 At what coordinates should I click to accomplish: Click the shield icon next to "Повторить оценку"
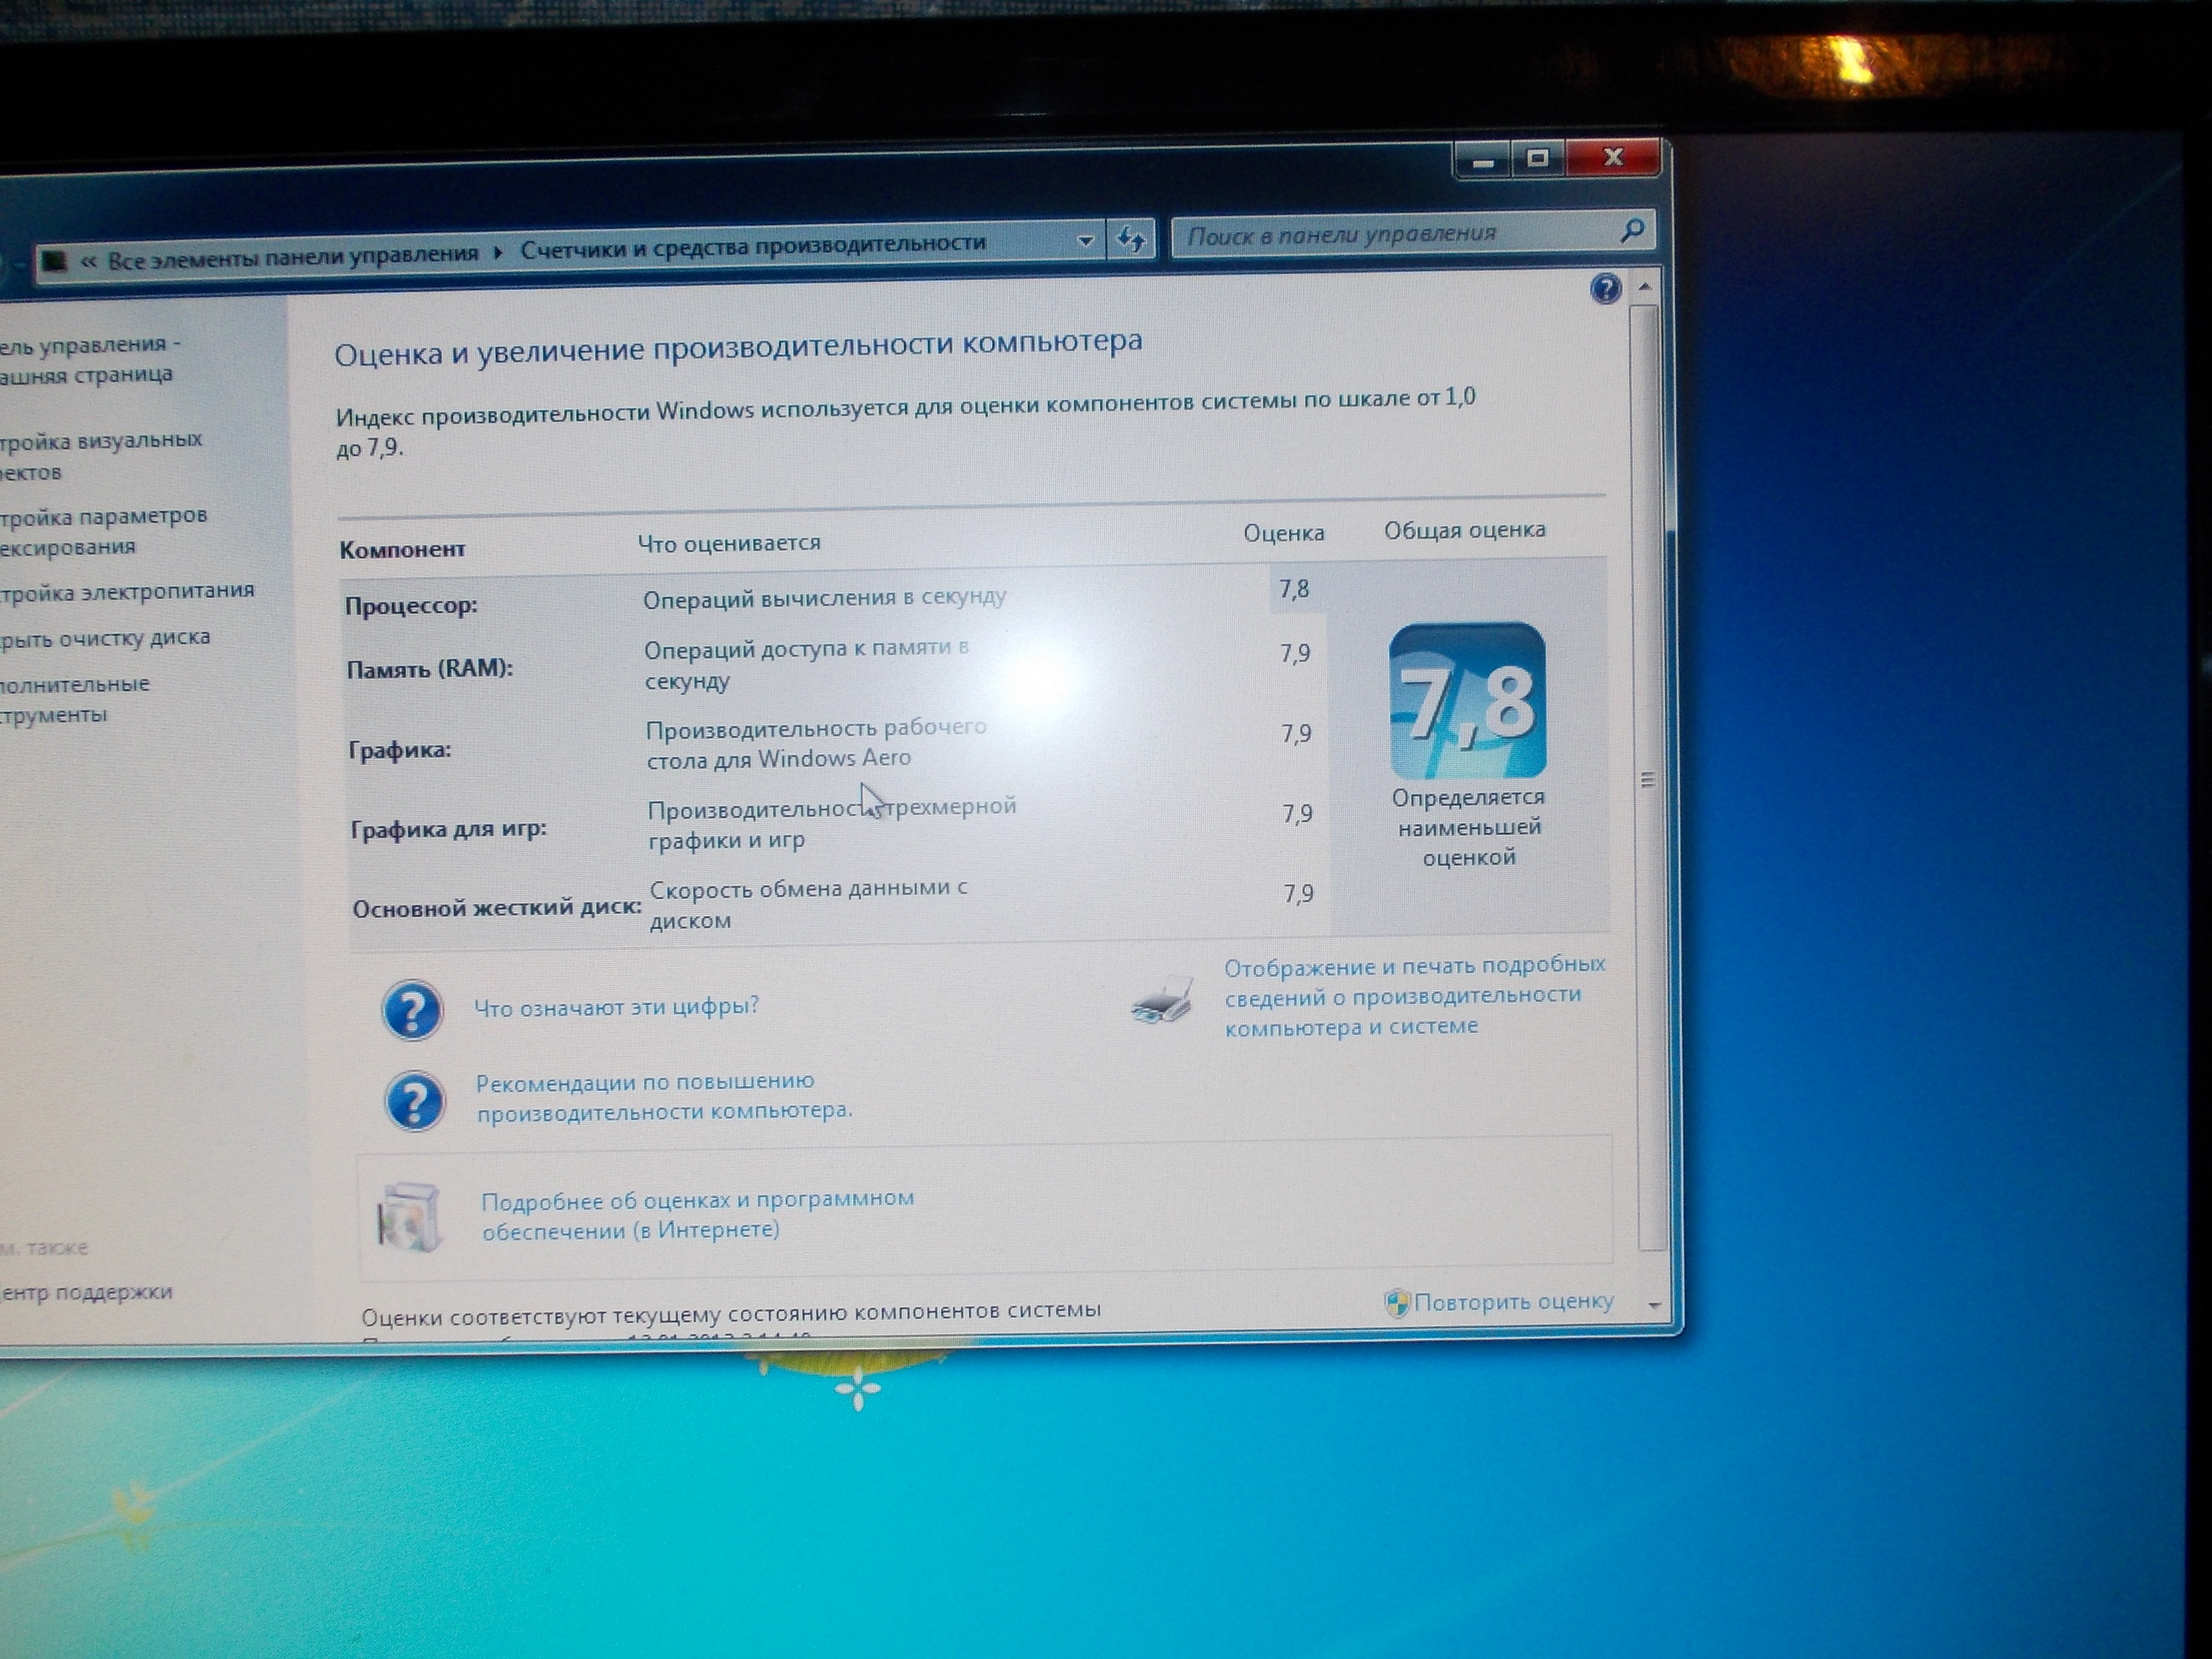[1396, 1303]
